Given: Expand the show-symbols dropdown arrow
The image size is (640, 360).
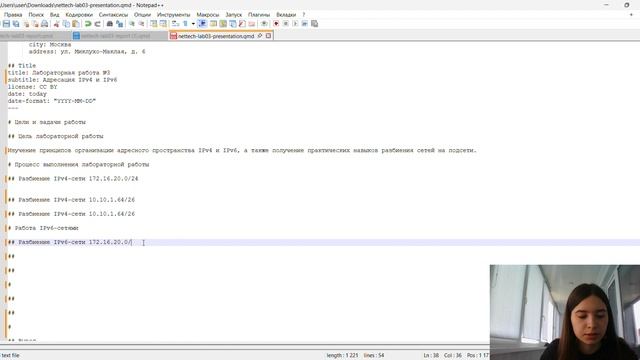Looking at the screenshot, I should tap(193, 24).
